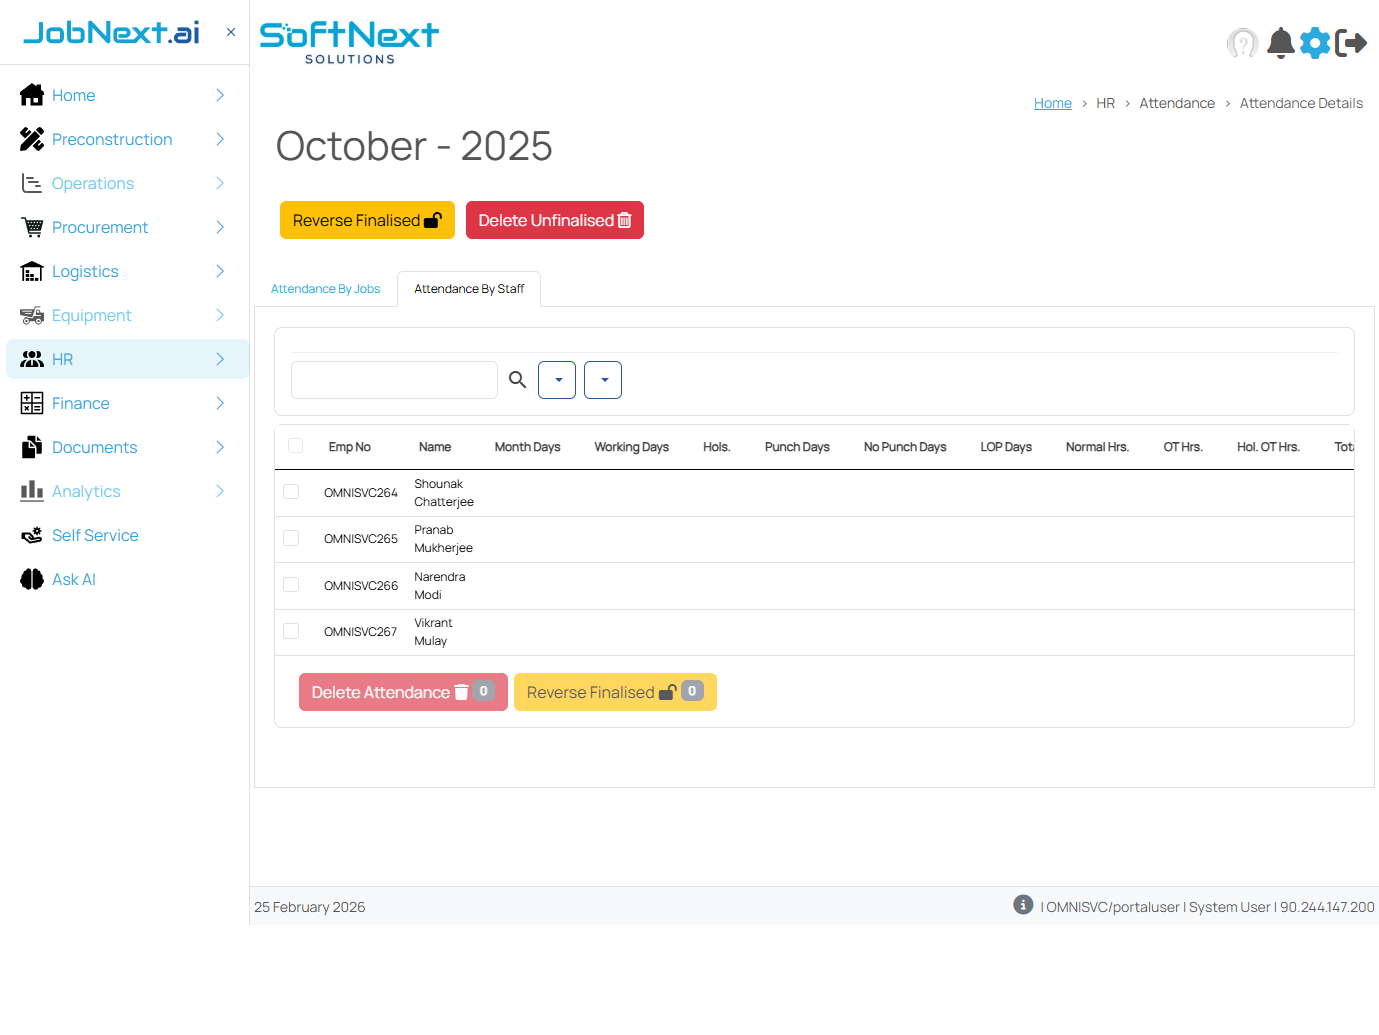Open first dropdown next to search icon
This screenshot has width=1379, height=1035.
(557, 380)
